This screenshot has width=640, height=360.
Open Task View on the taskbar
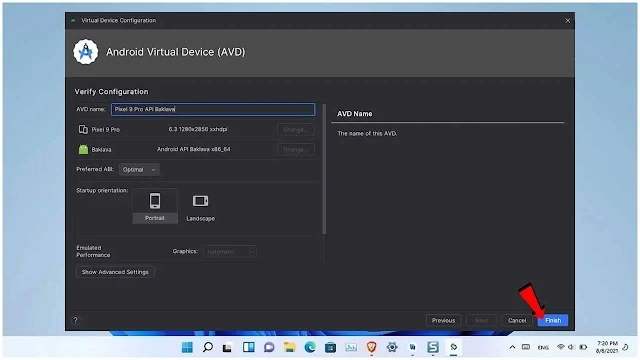[x=227, y=347]
